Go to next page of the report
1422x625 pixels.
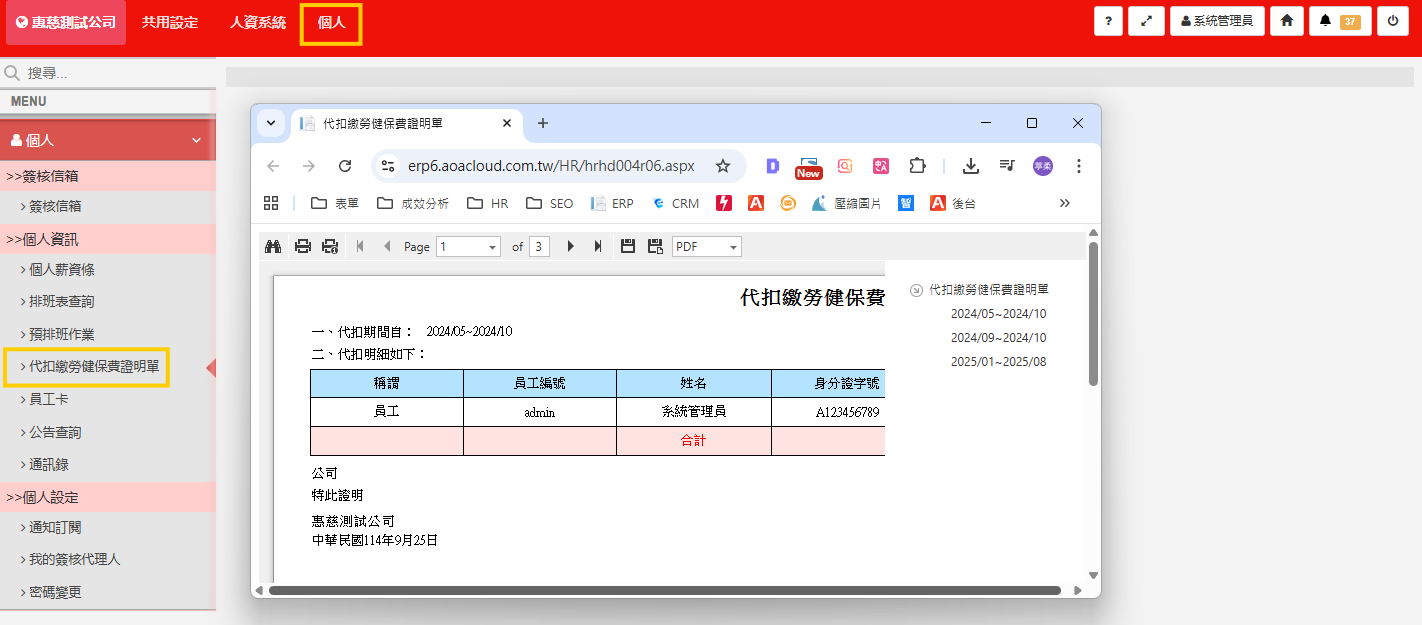(x=571, y=246)
